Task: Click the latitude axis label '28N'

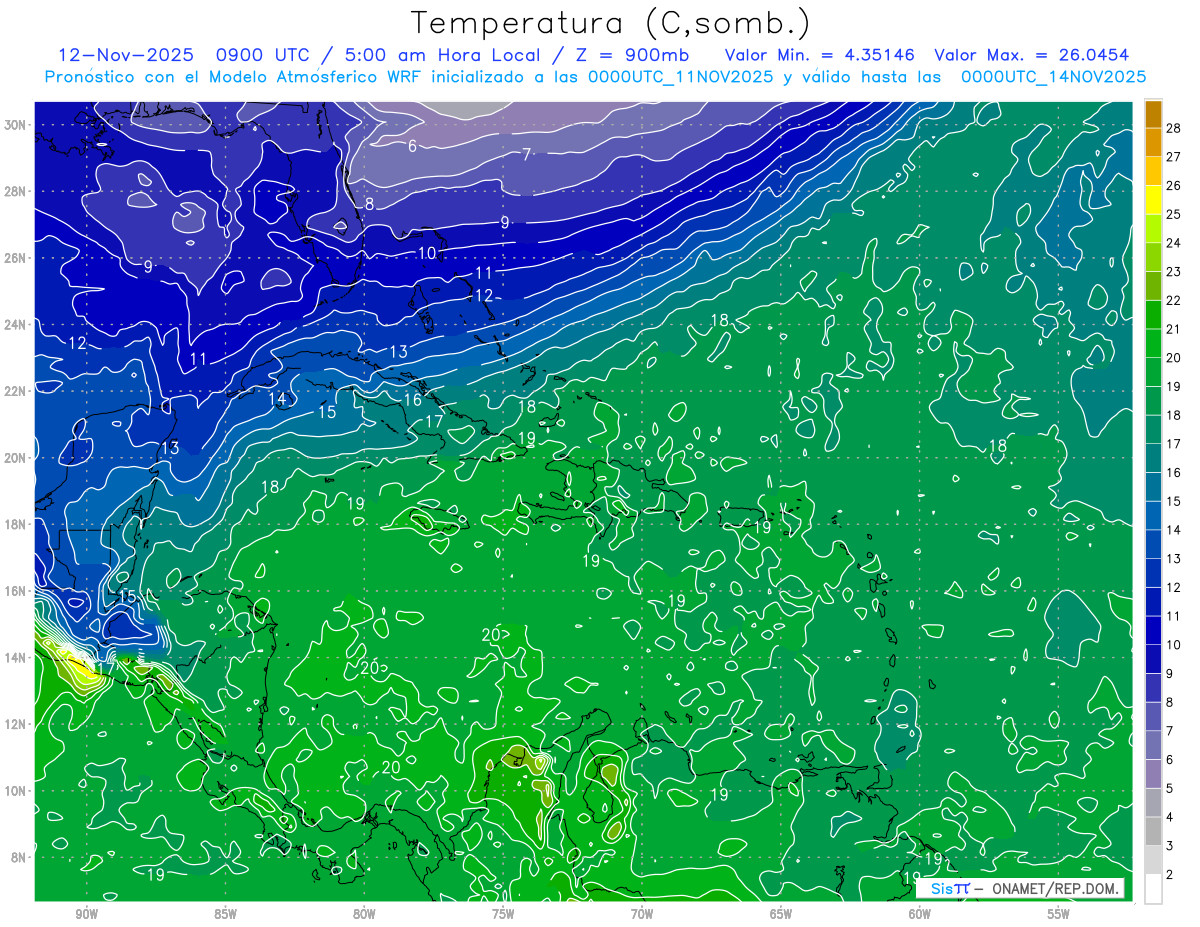Action: [x=14, y=191]
